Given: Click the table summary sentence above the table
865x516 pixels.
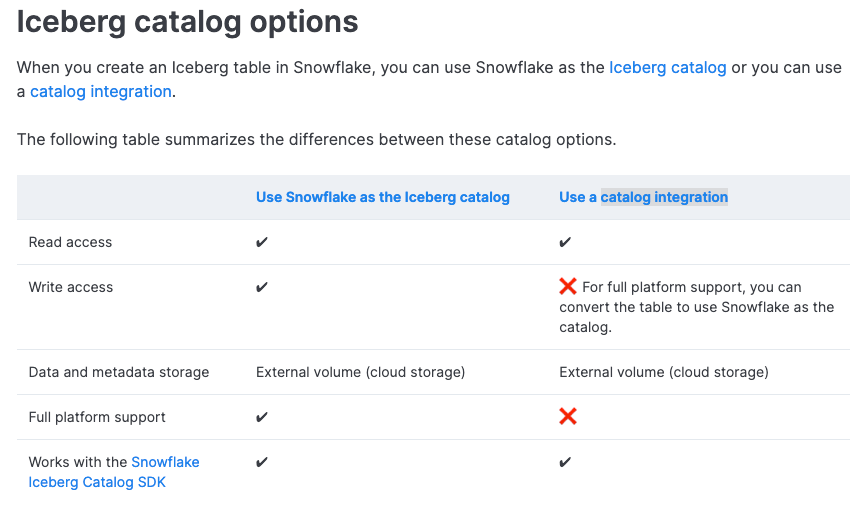Looking at the screenshot, I should [316, 139].
